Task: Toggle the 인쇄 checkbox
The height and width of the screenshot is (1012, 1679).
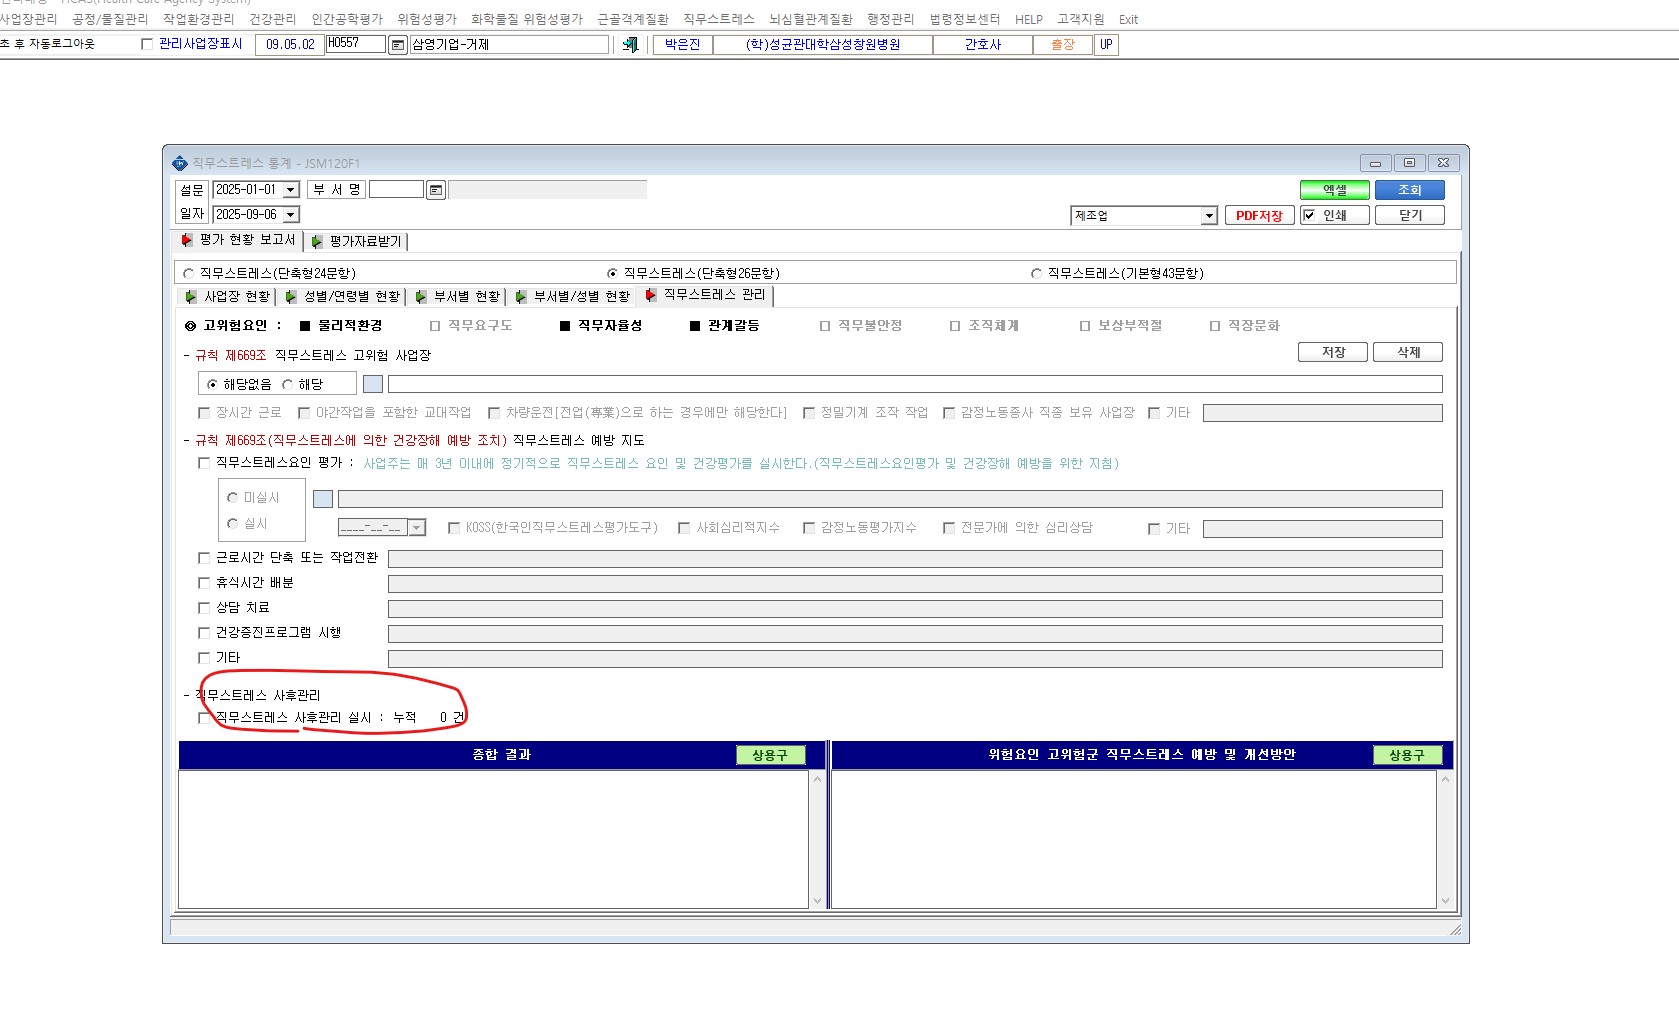Action: [1309, 215]
